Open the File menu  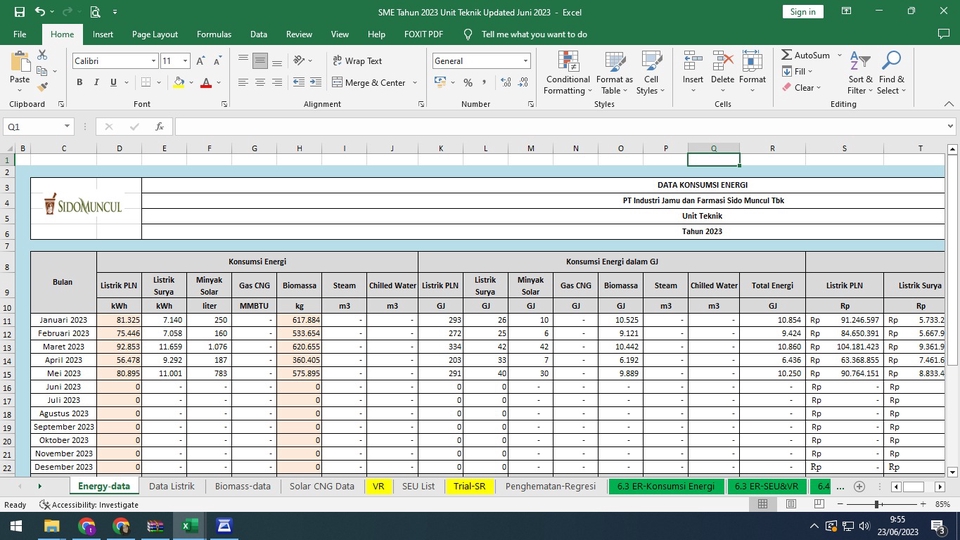[20, 34]
